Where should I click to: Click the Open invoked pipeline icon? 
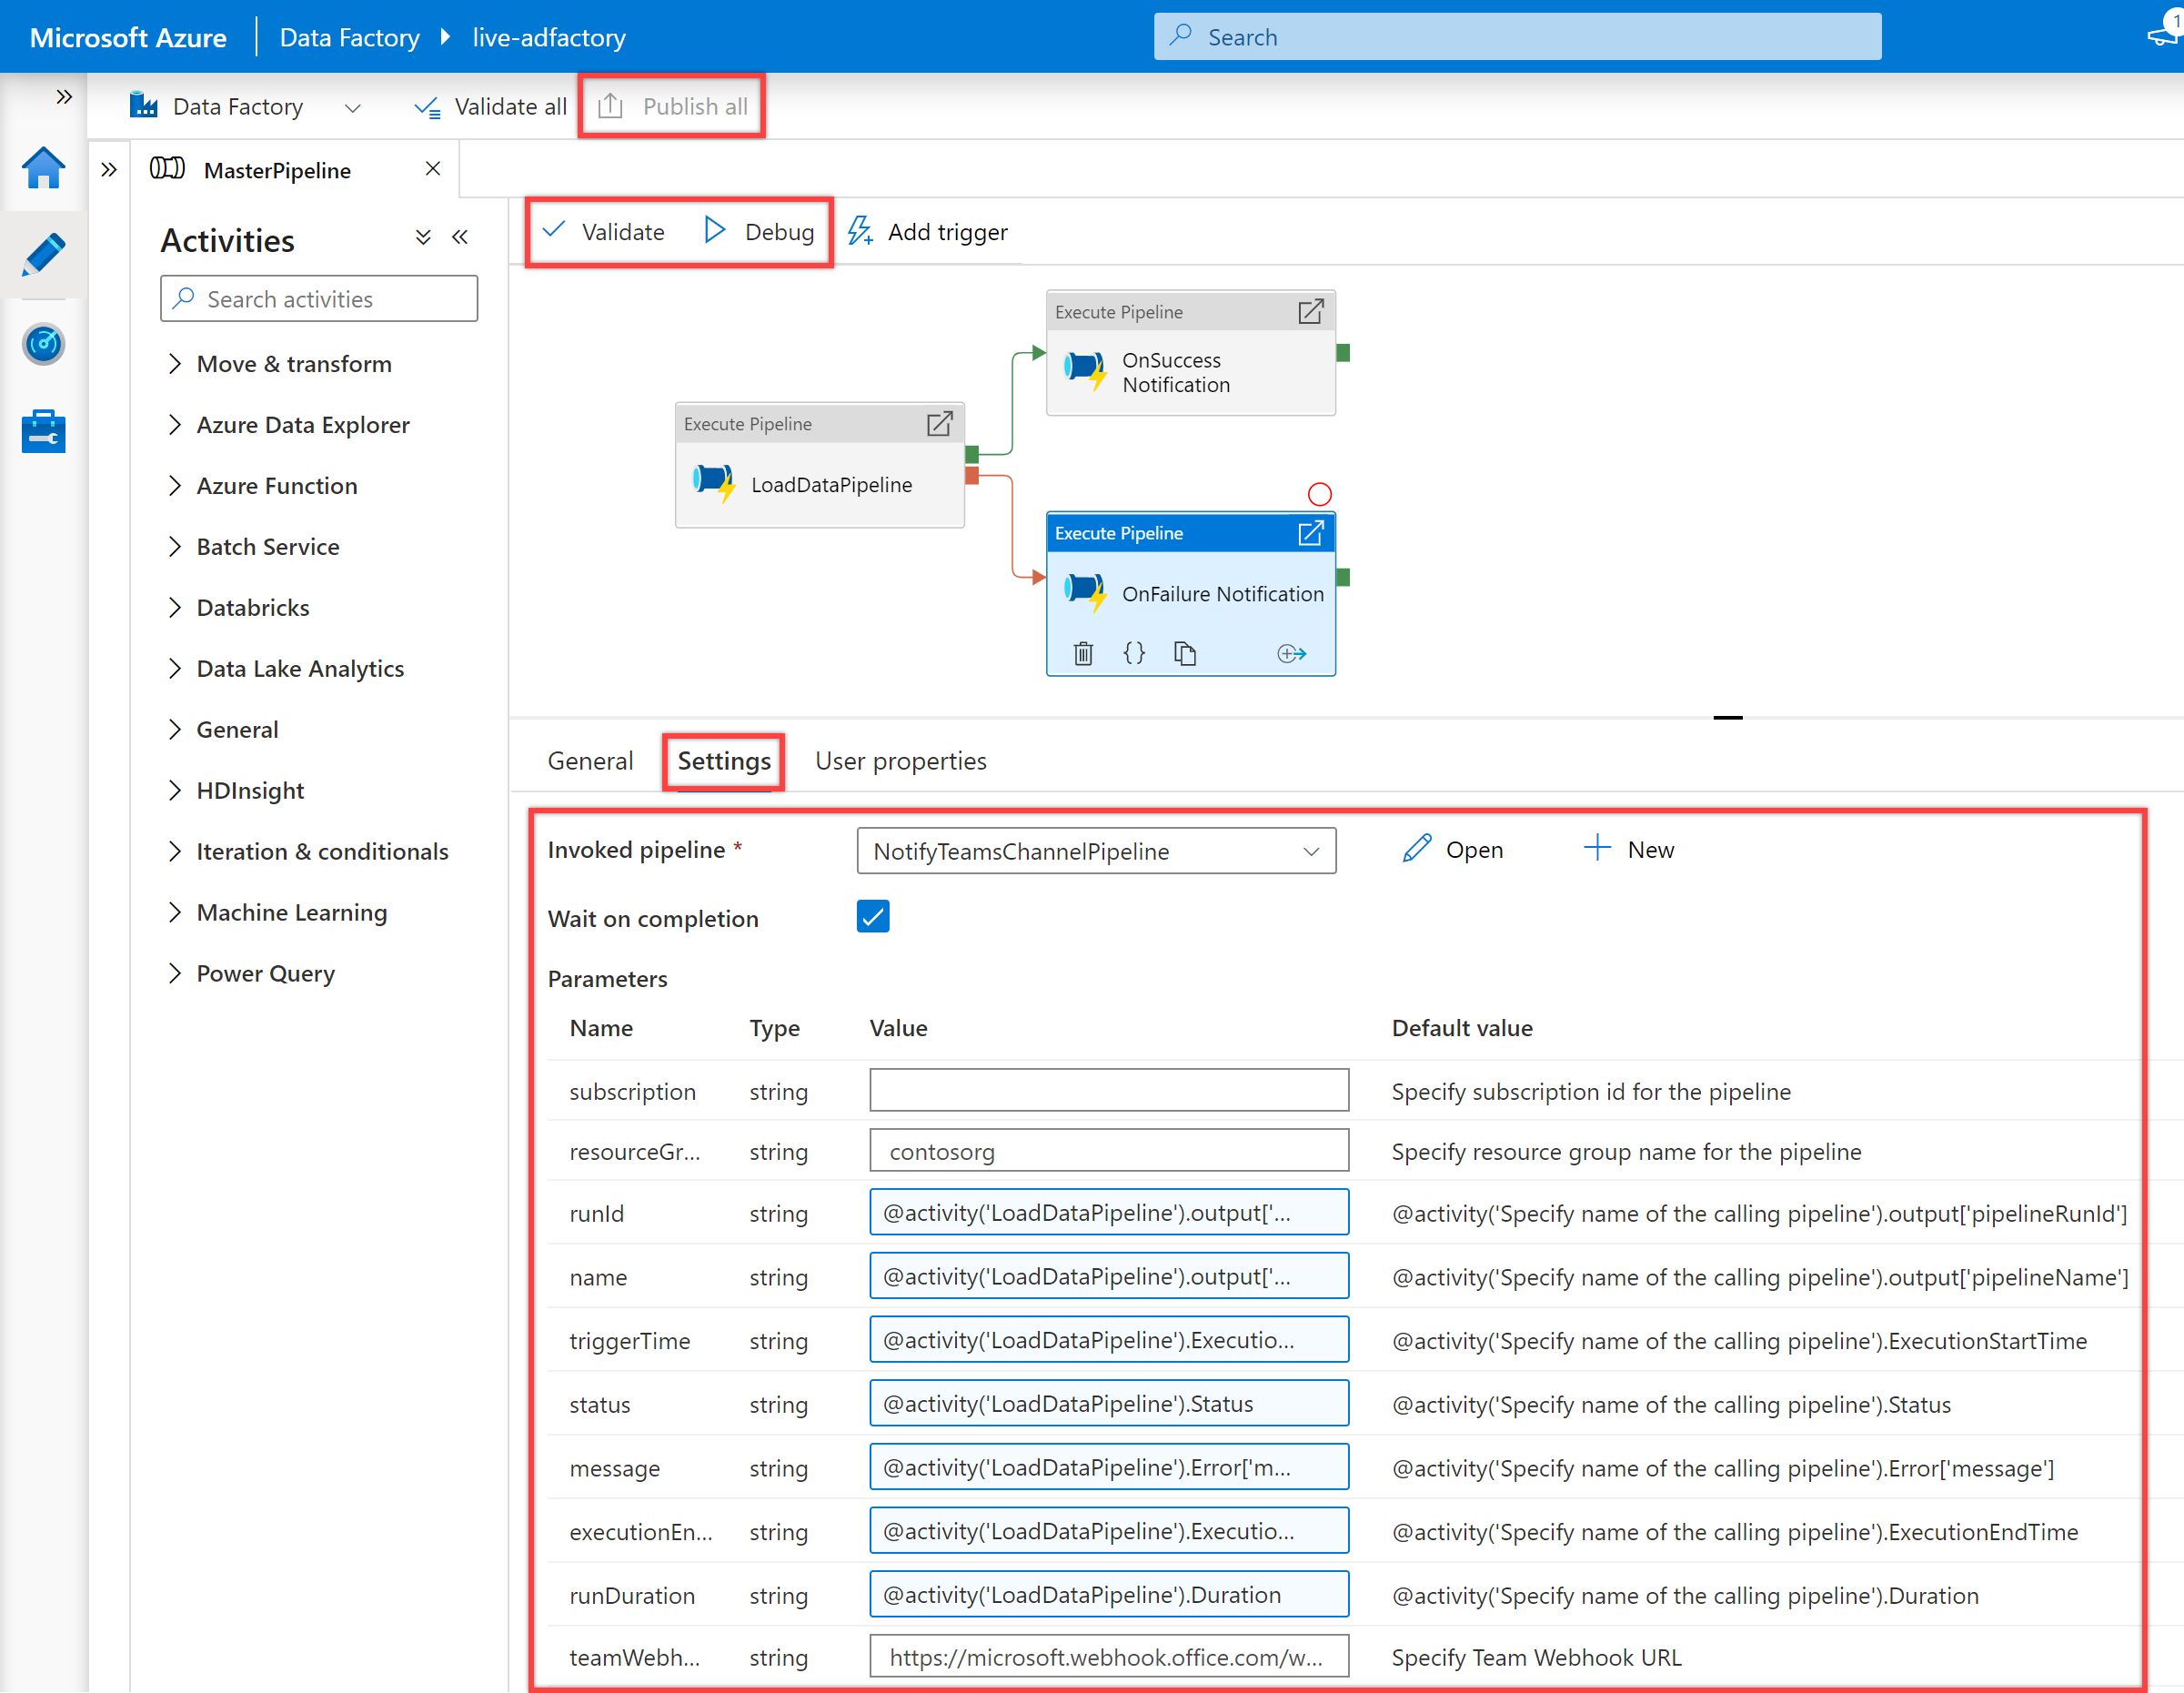pyautogui.click(x=1455, y=849)
